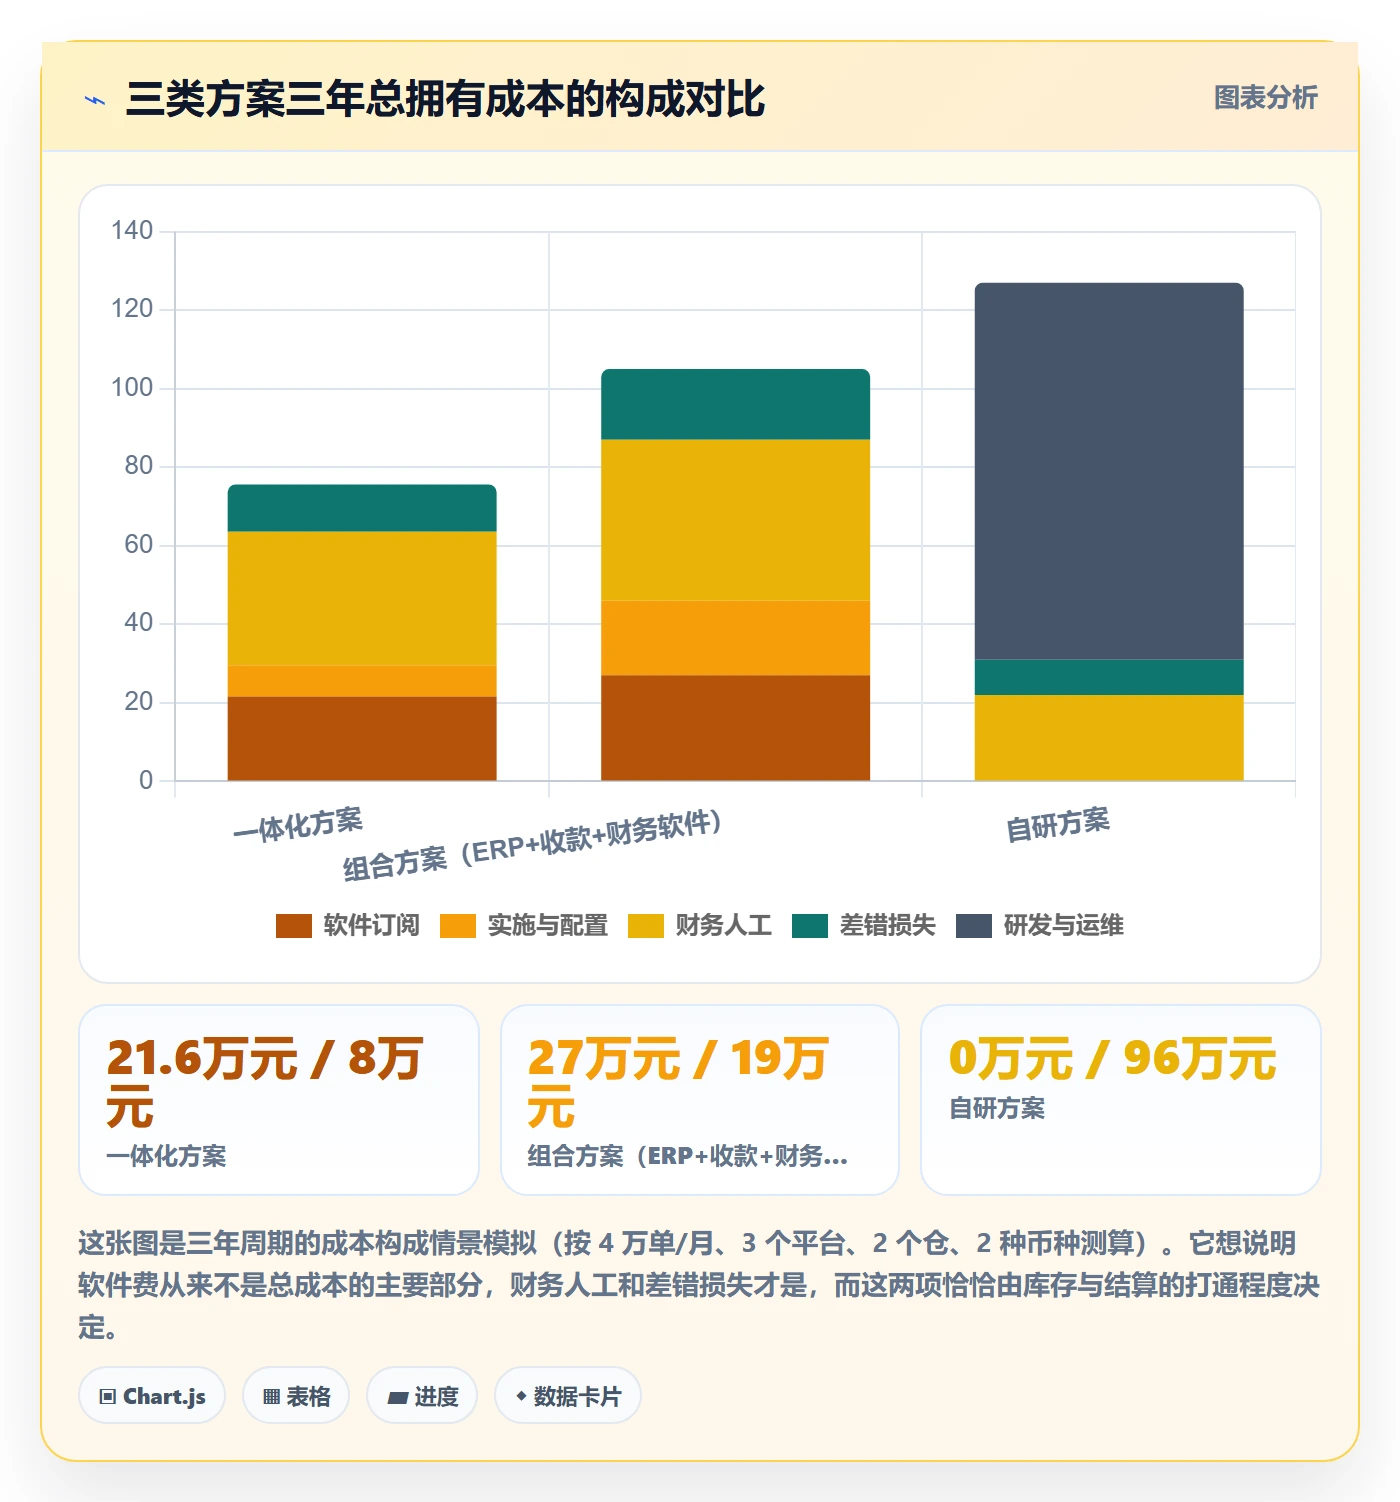Click the 图表分析 label in header
Screen dimensions: 1400x1502
pos(1265,98)
